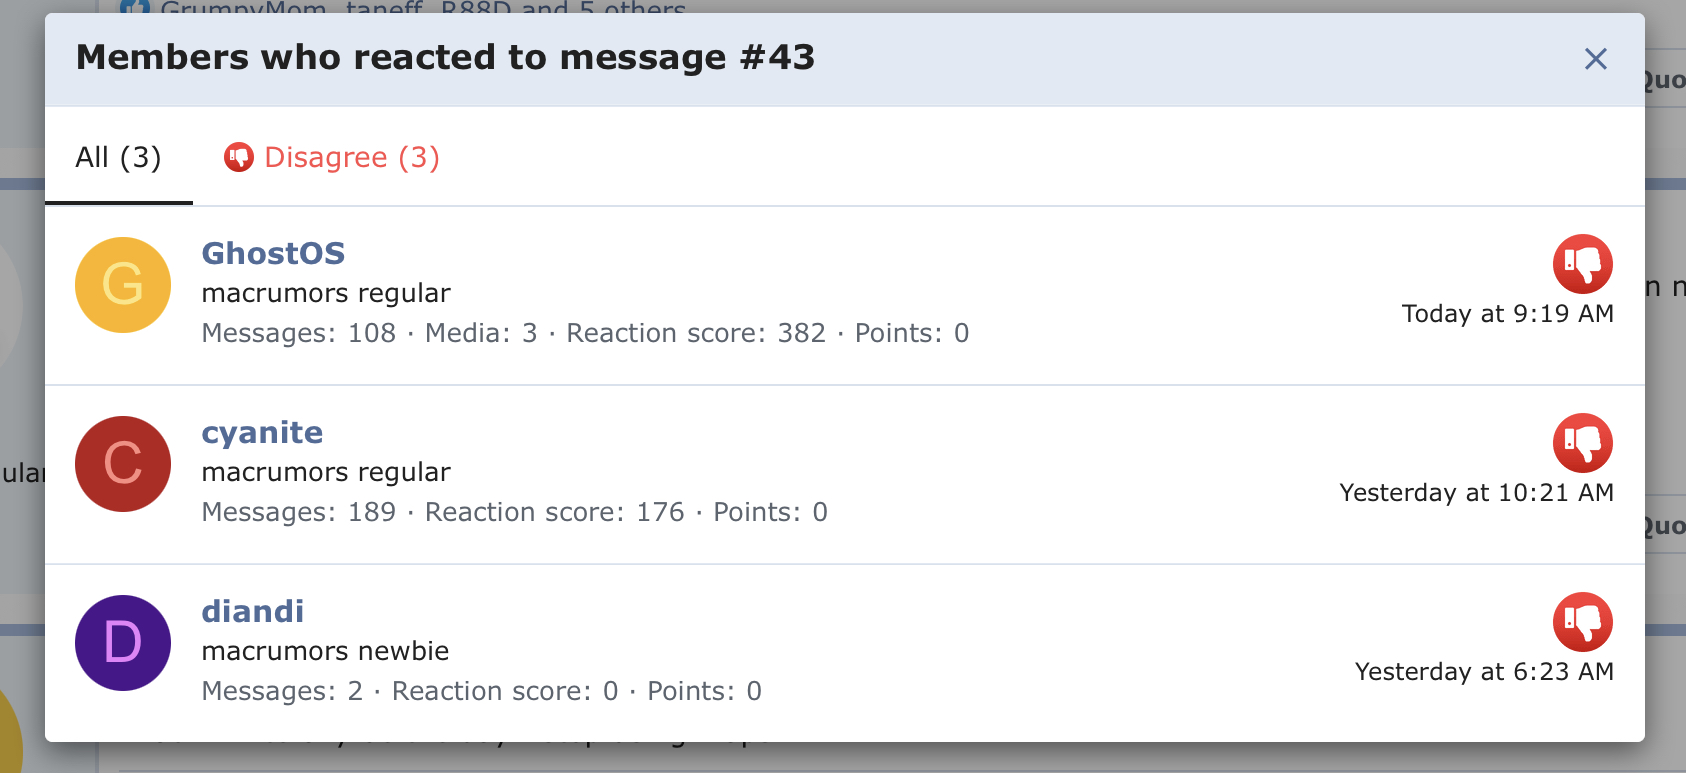The width and height of the screenshot is (1686, 773).
Task: Click diandi's 'macrumors newbie' user title
Action: [x=325, y=652]
